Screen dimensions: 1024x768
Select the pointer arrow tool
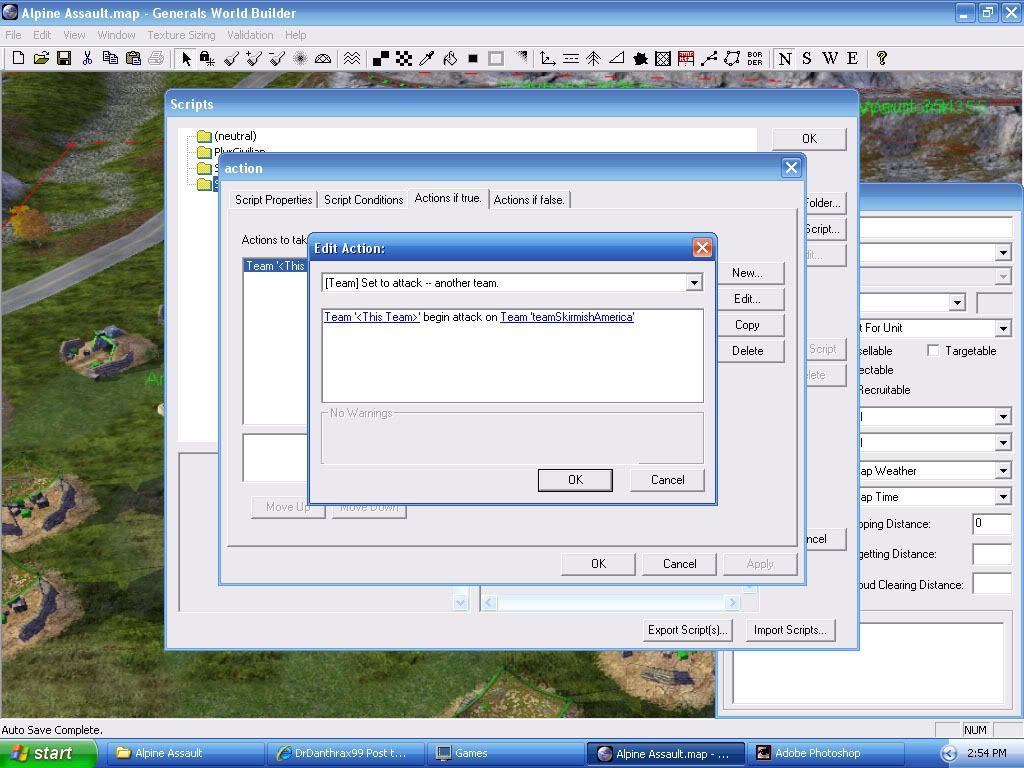[186, 58]
